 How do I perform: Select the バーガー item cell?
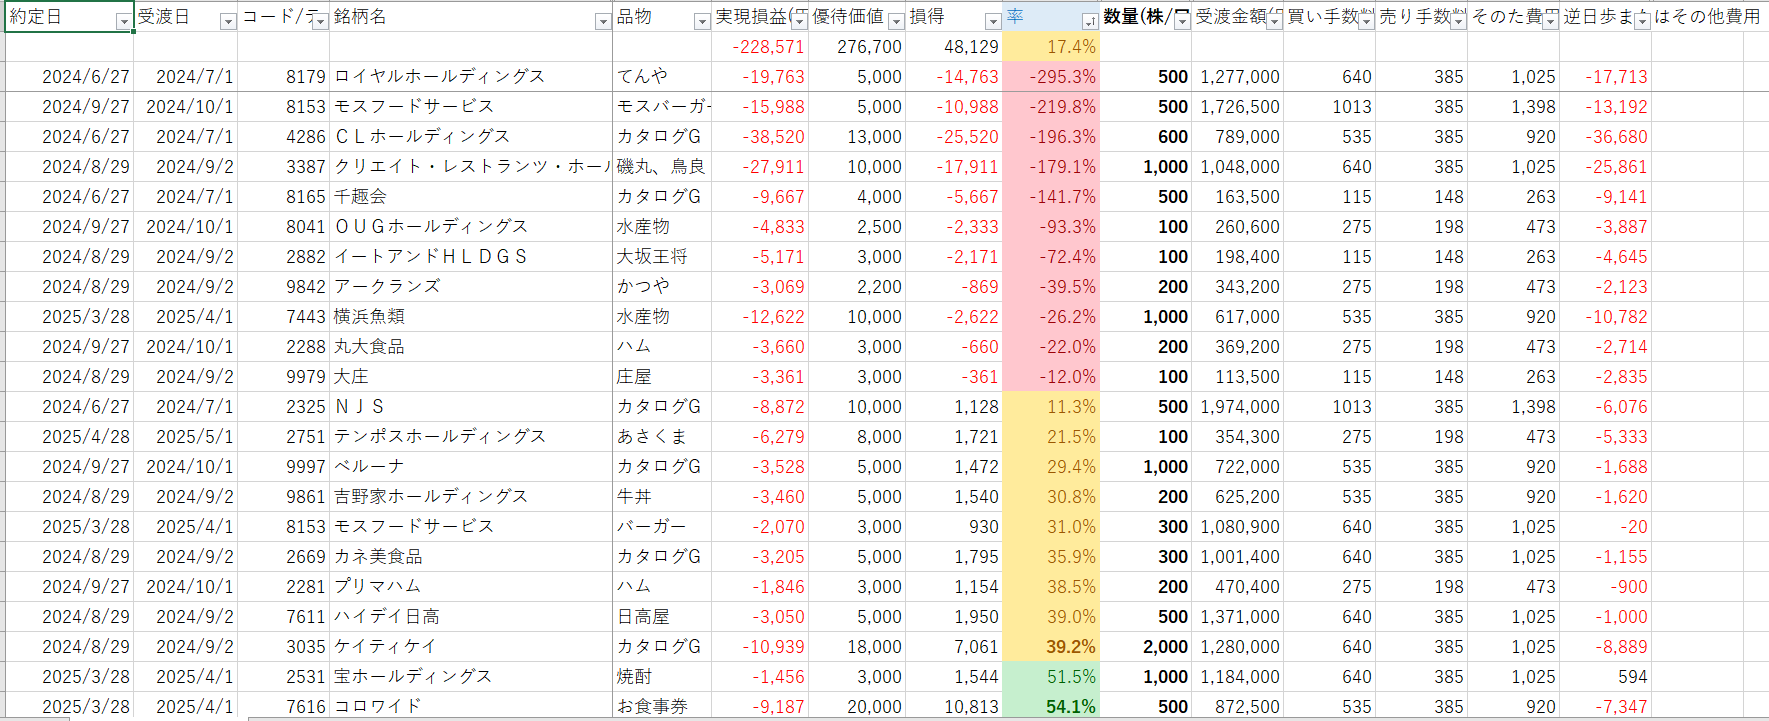(x=662, y=527)
